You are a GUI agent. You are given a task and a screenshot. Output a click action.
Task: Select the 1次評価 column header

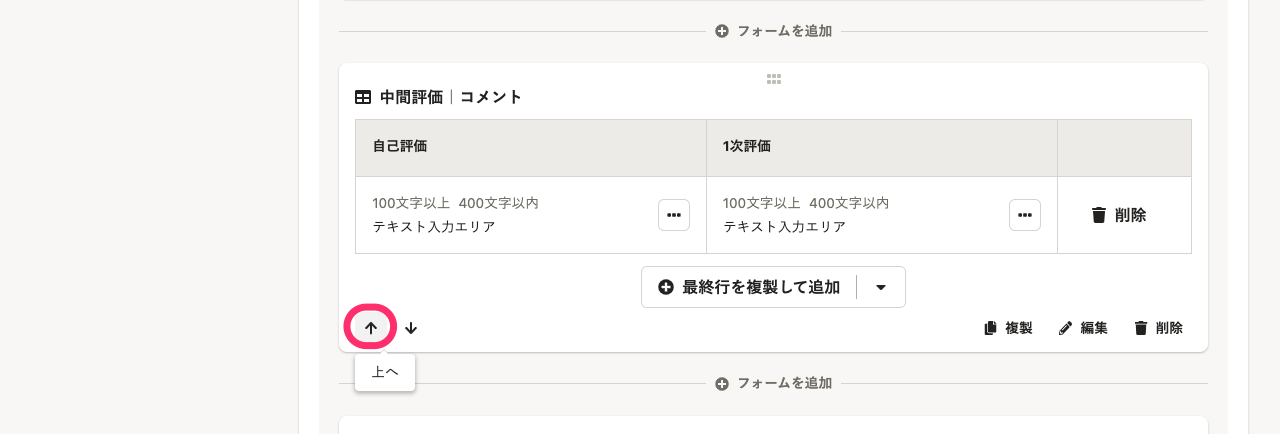pyautogui.click(x=882, y=148)
